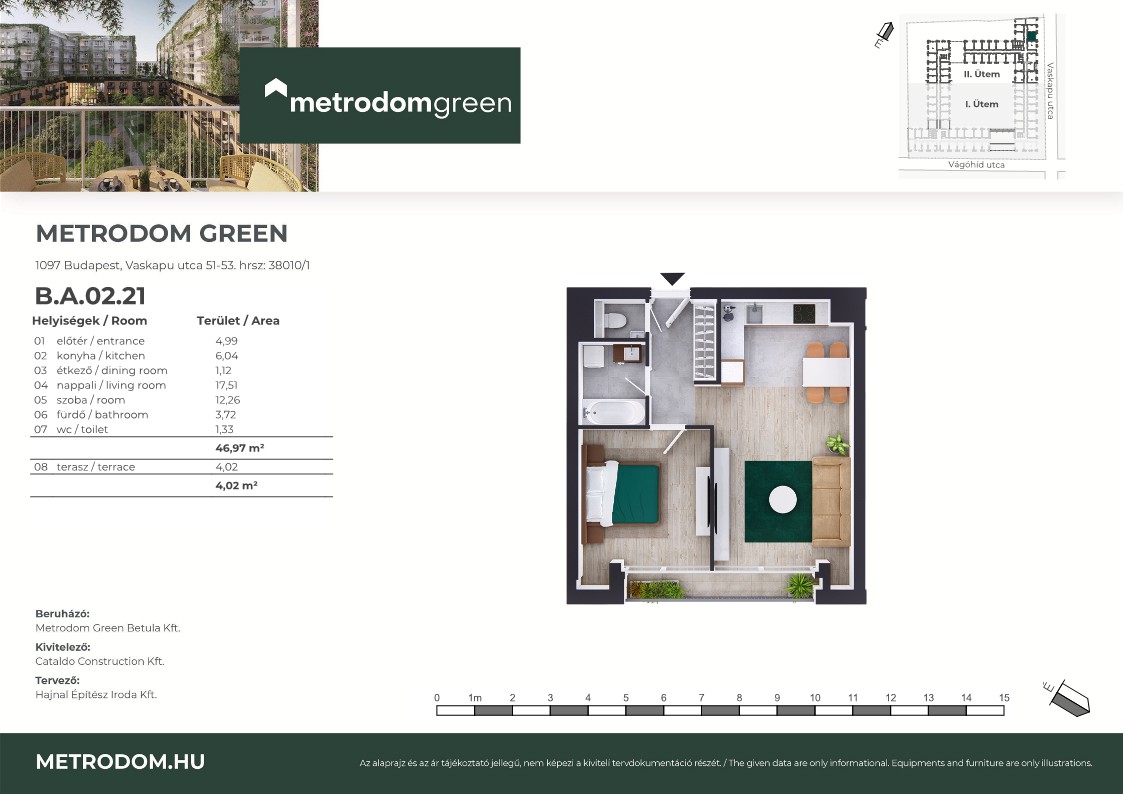
Task: Select the beige sofa in living room
Action: [830, 501]
